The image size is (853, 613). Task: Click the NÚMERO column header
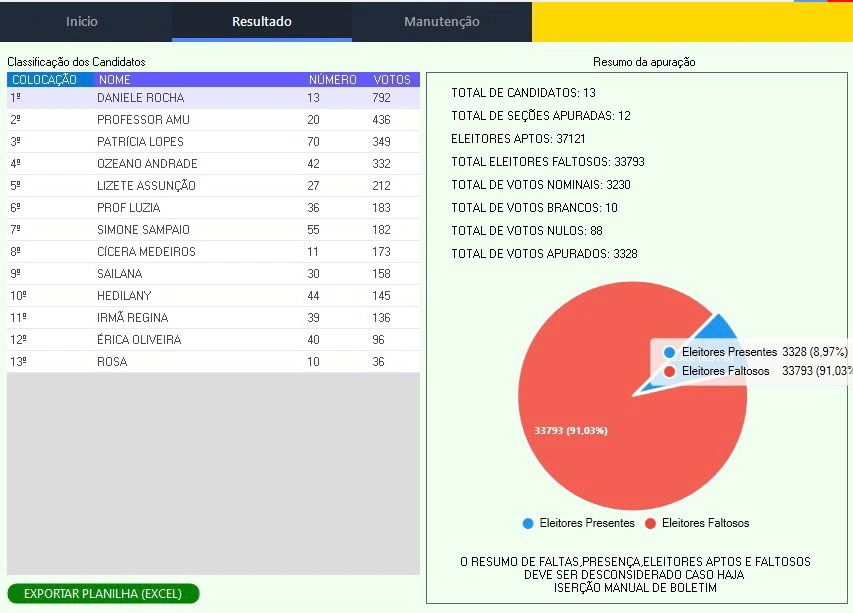(332, 80)
